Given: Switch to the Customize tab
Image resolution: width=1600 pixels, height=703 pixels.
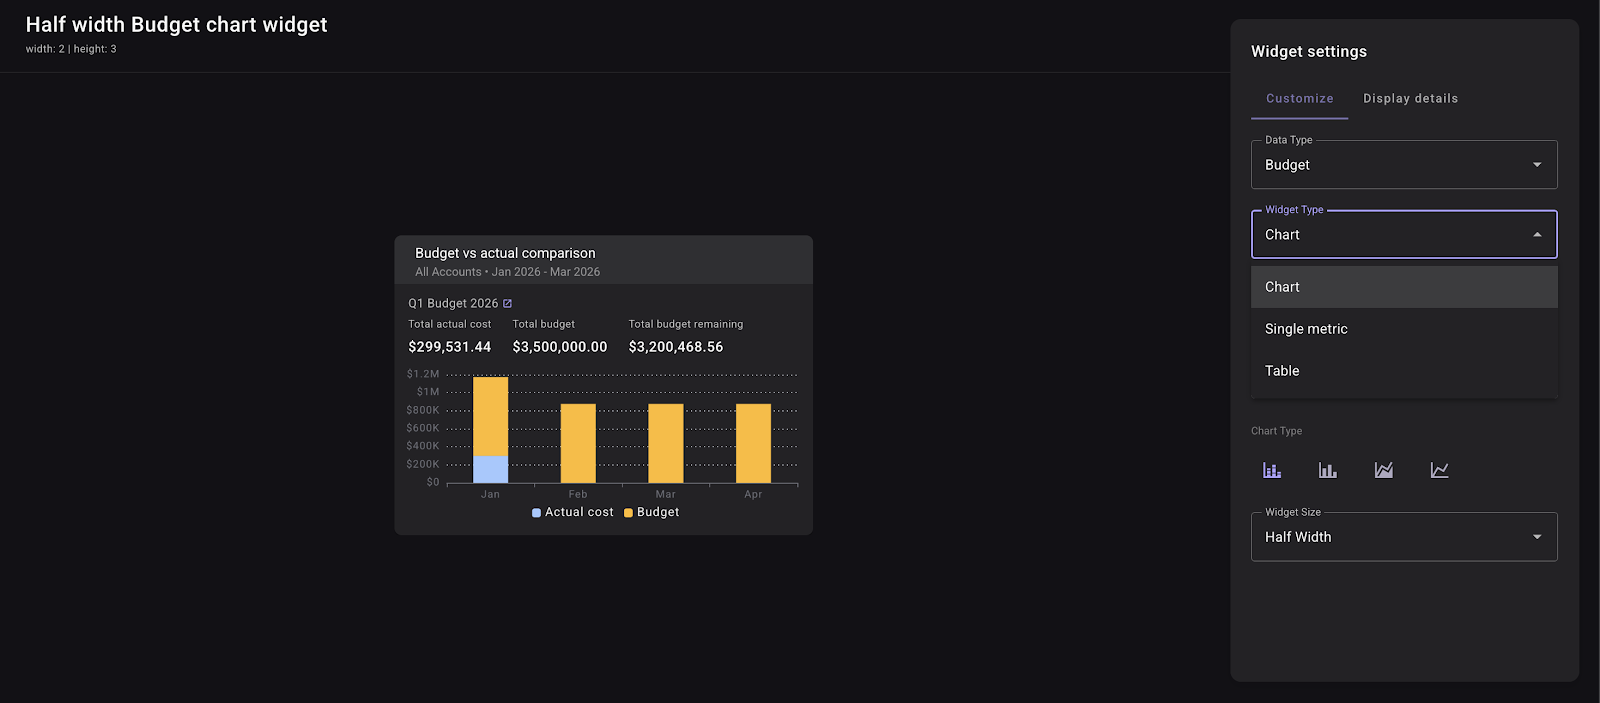Looking at the screenshot, I should coord(1299,98).
